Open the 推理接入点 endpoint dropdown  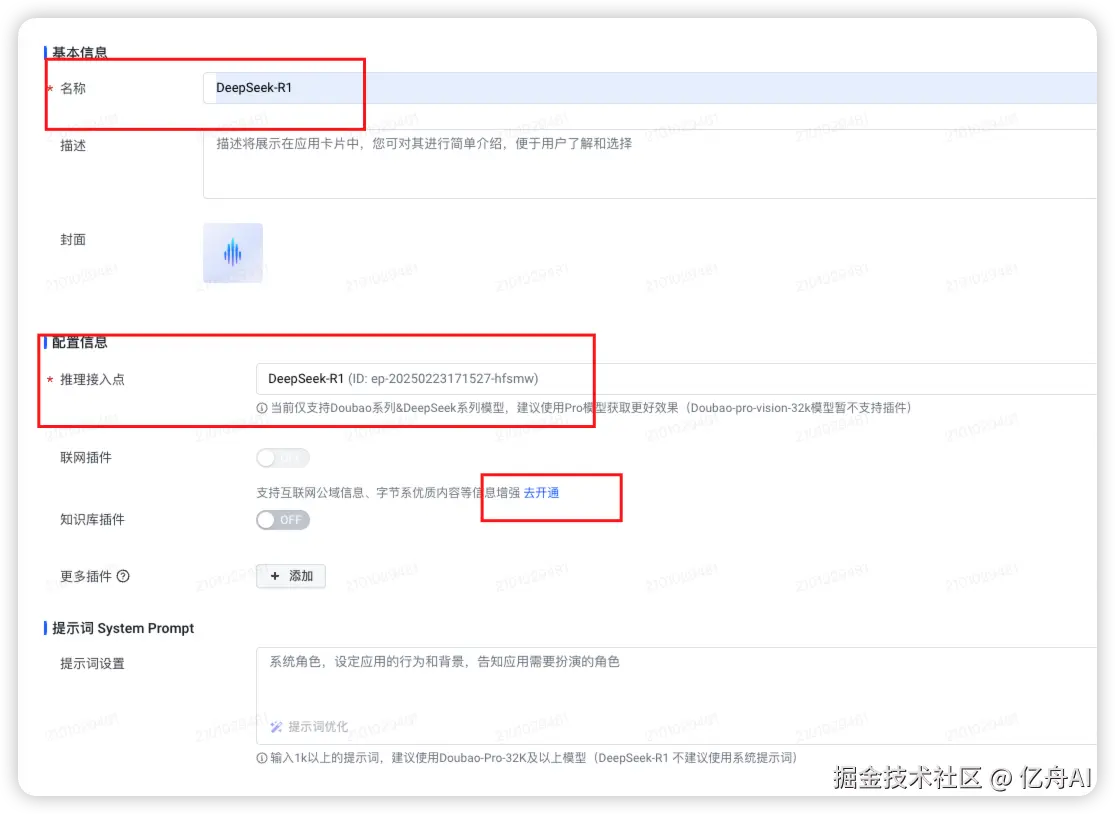(x=676, y=379)
